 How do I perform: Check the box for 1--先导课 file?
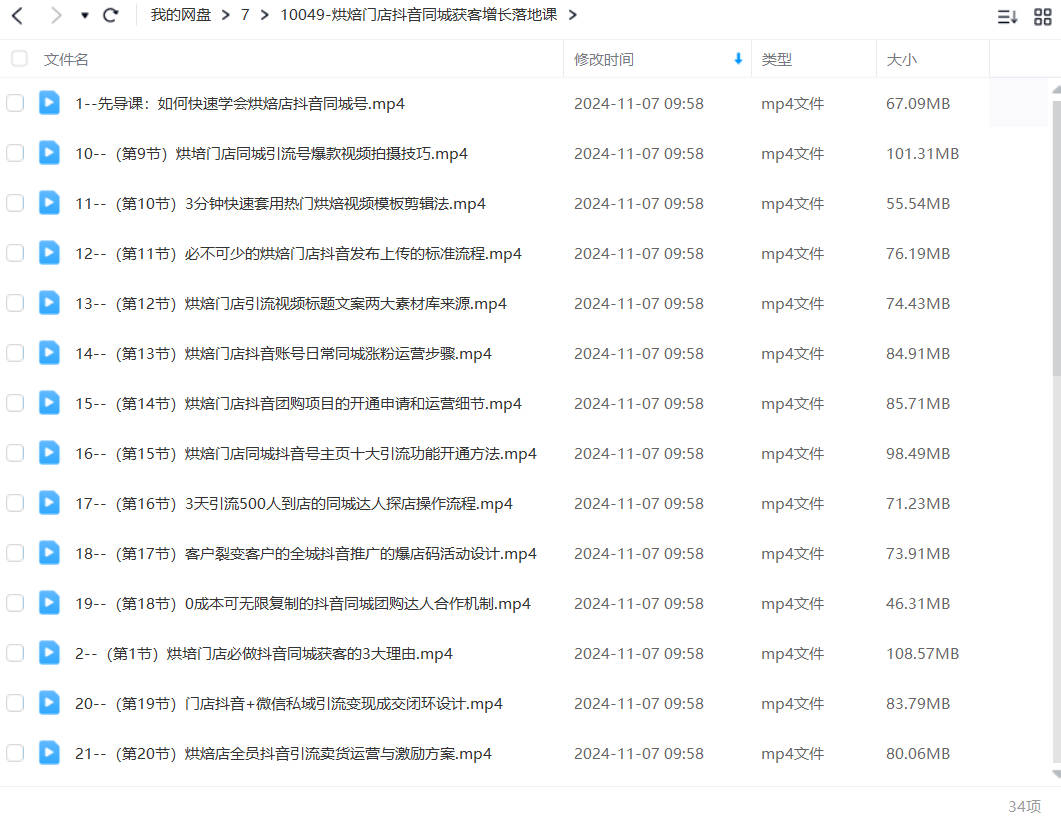coord(15,103)
